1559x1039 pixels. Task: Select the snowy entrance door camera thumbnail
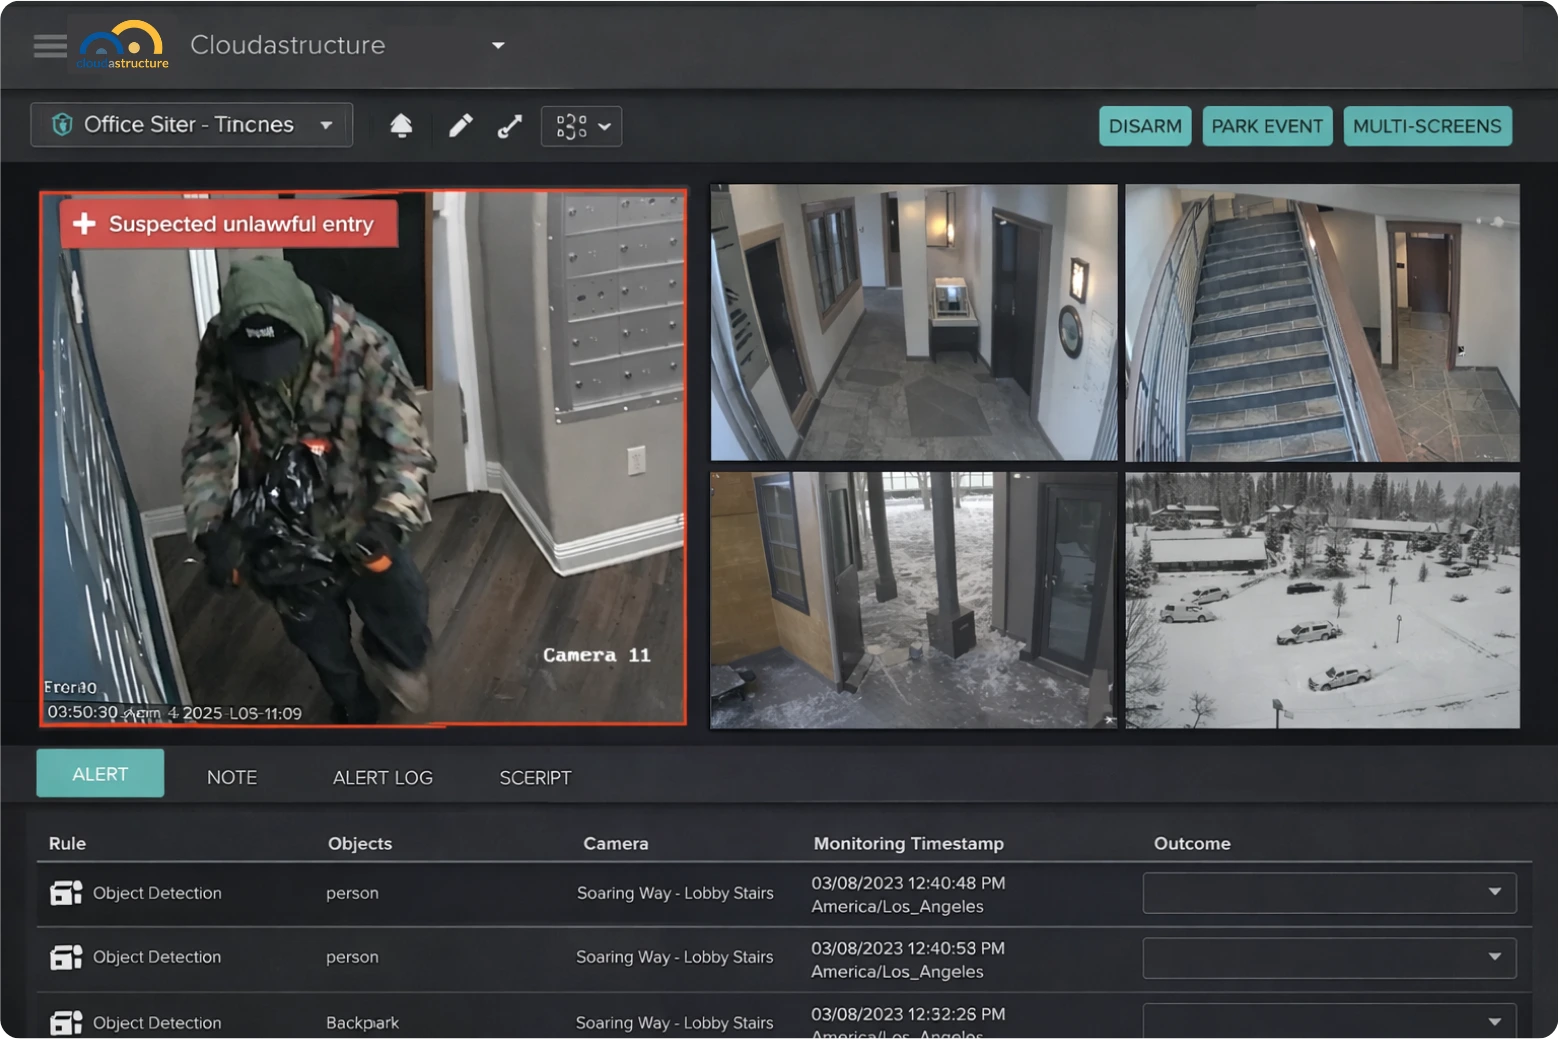pyautogui.click(x=914, y=600)
